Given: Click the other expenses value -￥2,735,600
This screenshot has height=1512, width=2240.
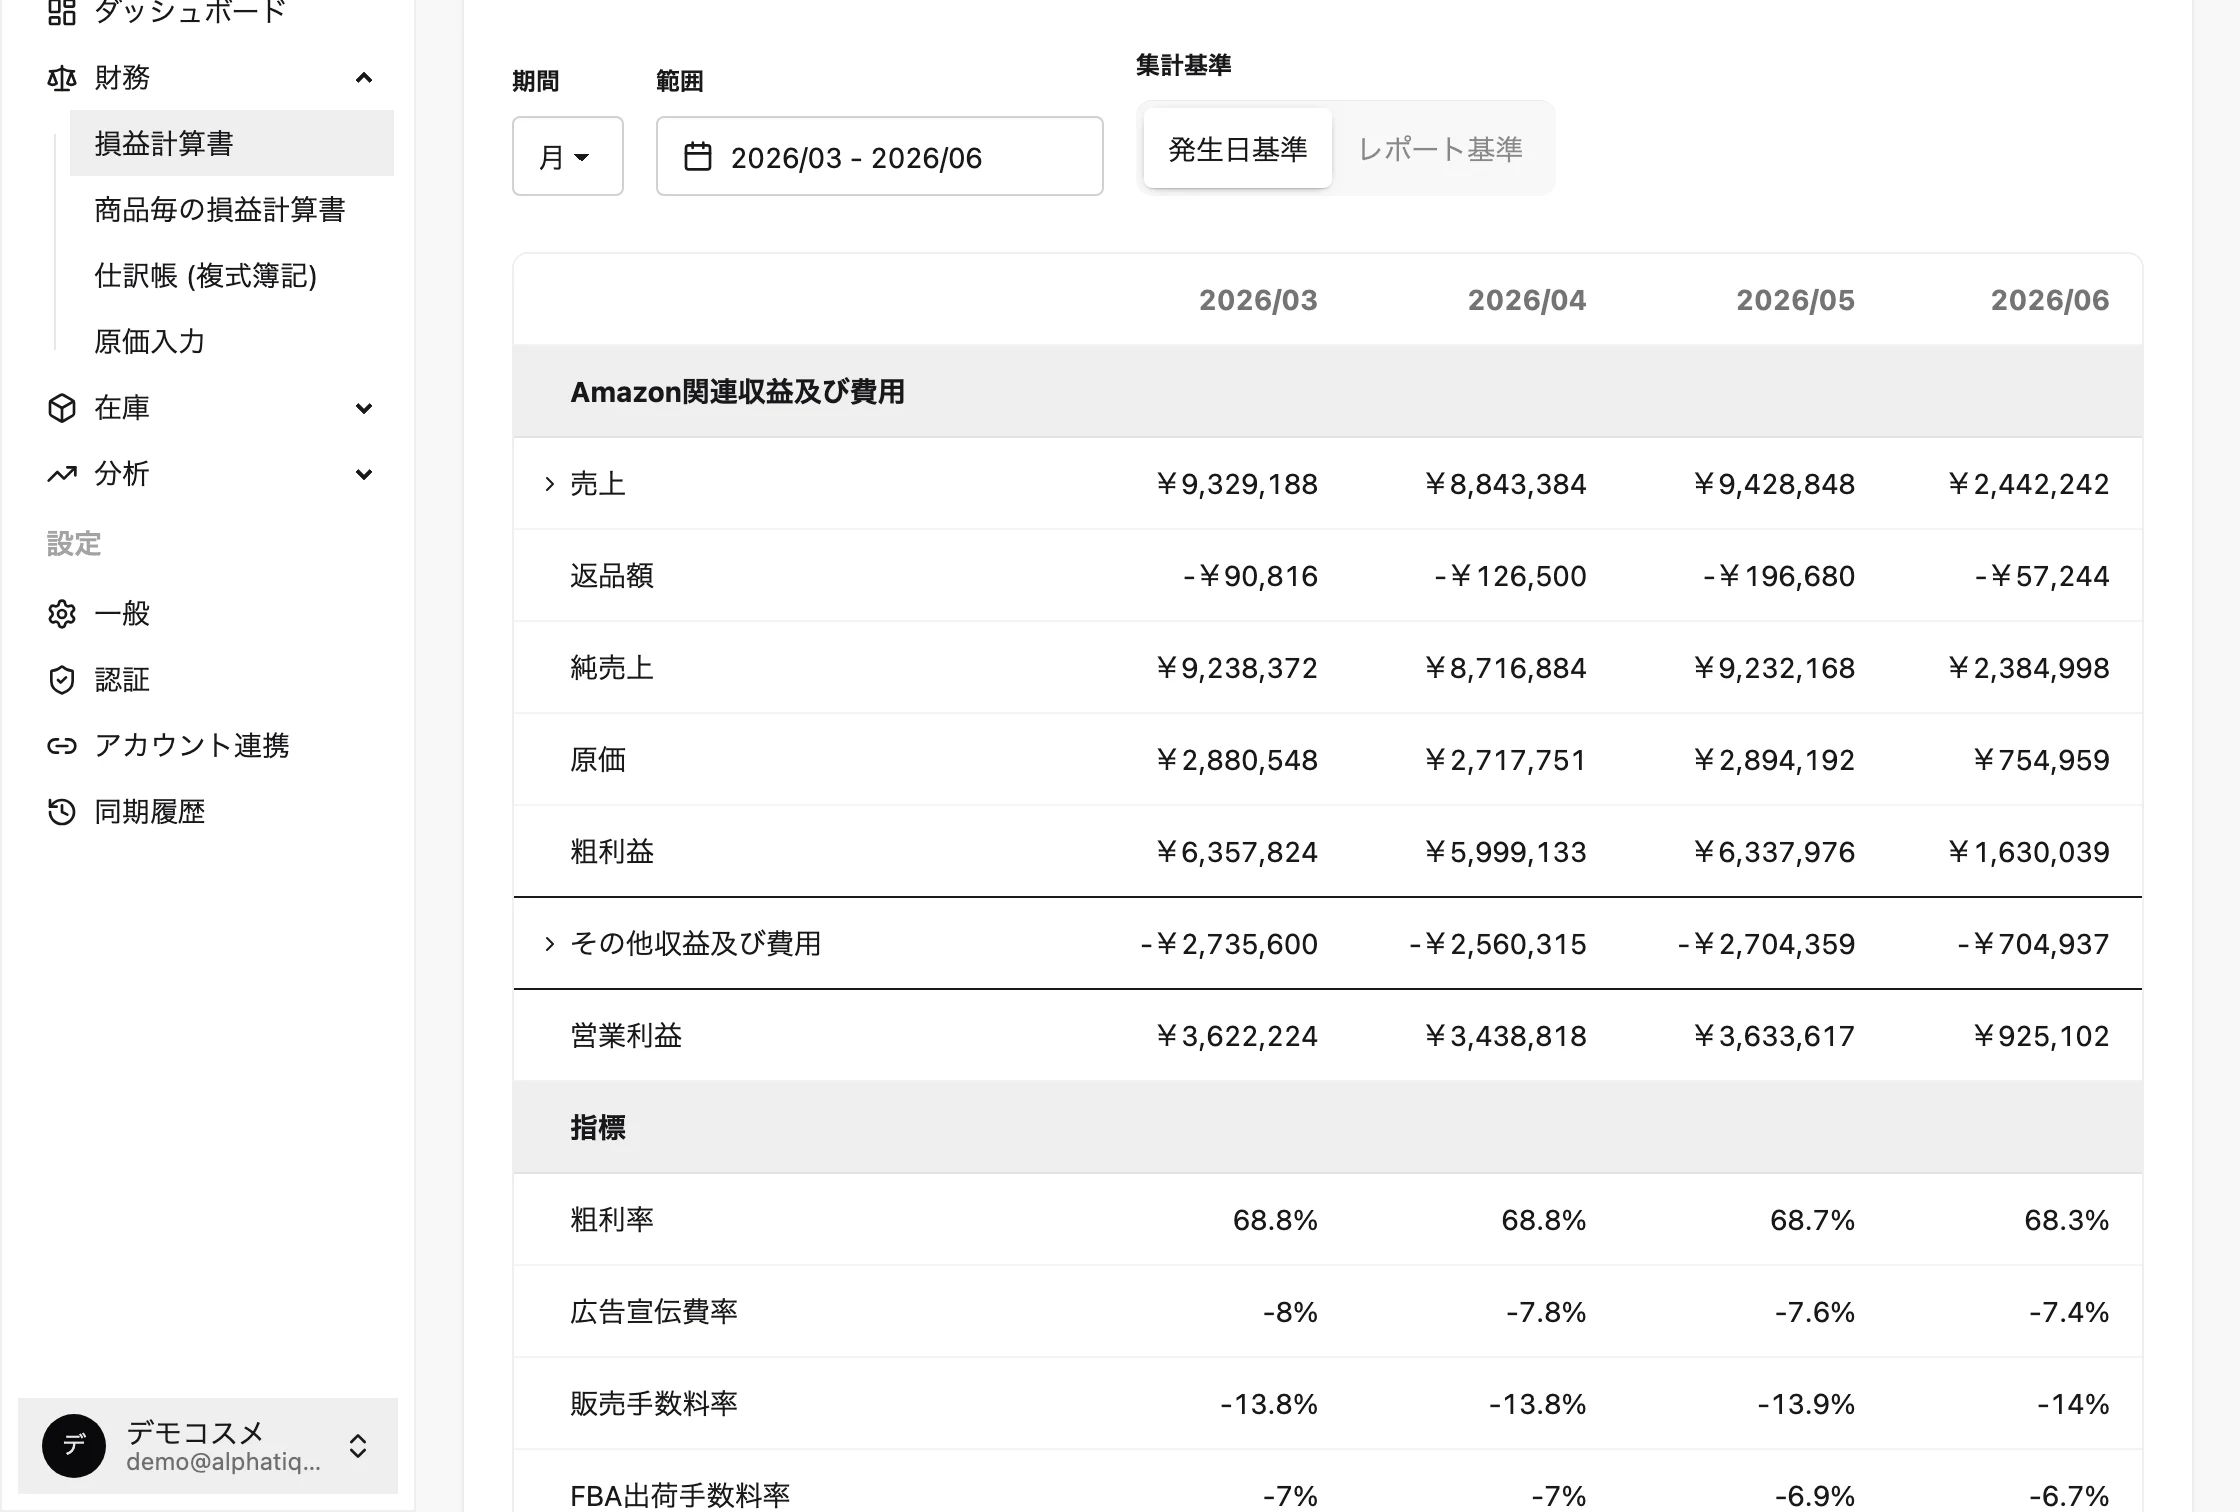Looking at the screenshot, I should [x=1229, y=944].
